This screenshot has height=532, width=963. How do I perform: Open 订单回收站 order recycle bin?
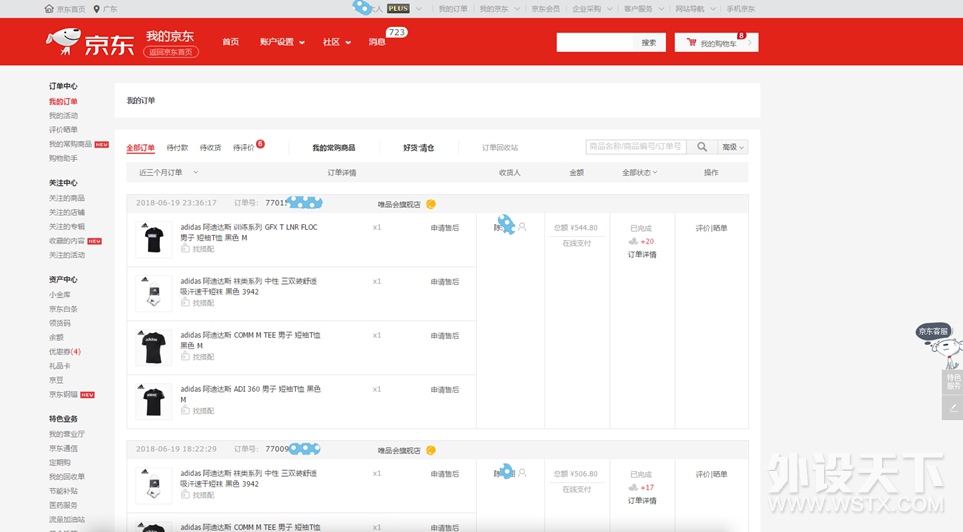[x=500, y=148]
